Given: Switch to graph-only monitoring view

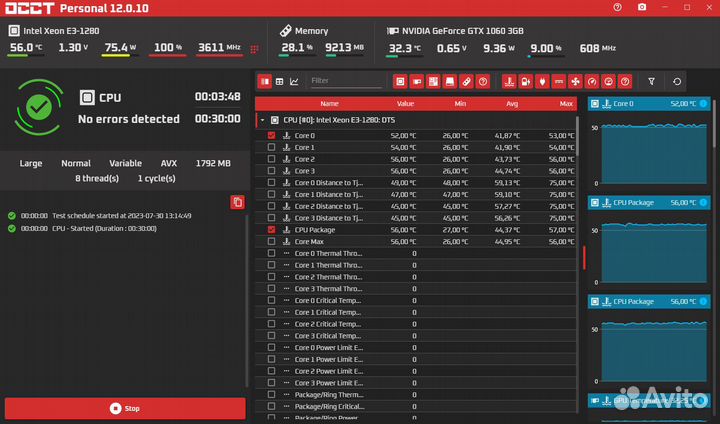Looking at the screenshot, I should coord(293,81).
